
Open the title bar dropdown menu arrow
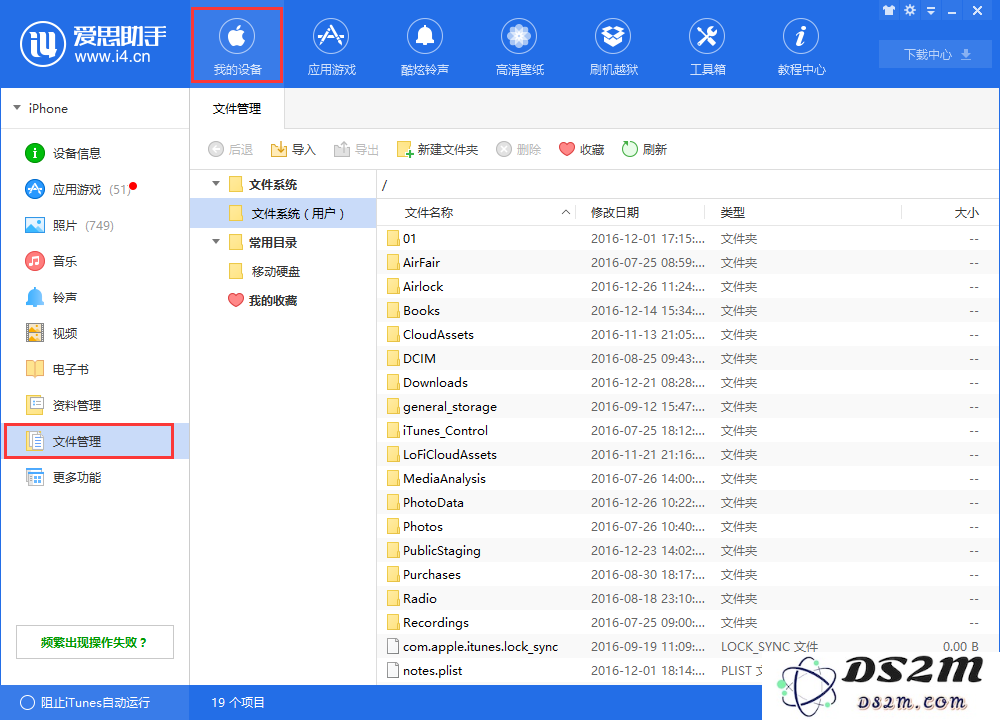point(931,11)
